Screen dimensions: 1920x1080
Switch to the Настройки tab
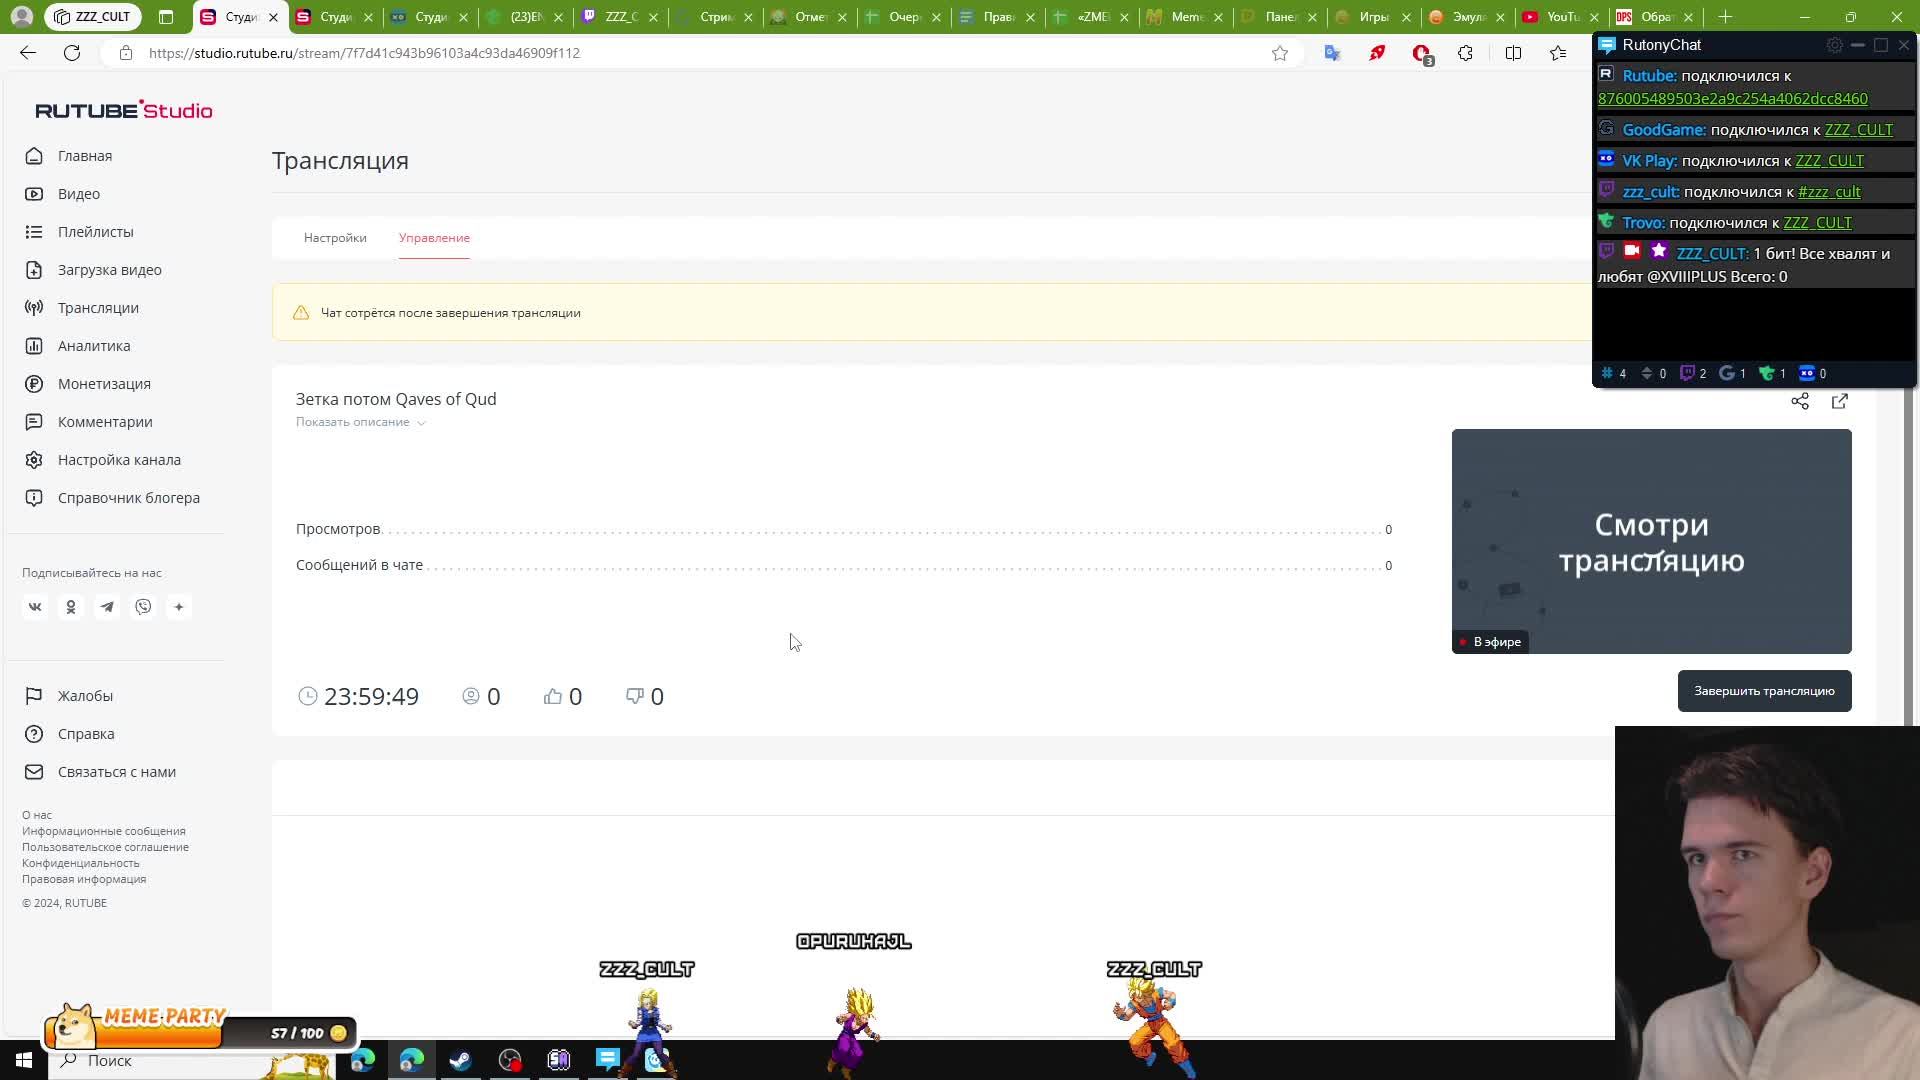click(x=335, y=238)
